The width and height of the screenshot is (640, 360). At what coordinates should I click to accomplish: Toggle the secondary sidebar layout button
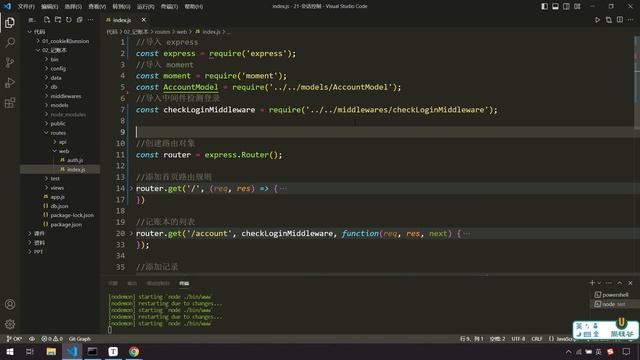pos(566,7)
